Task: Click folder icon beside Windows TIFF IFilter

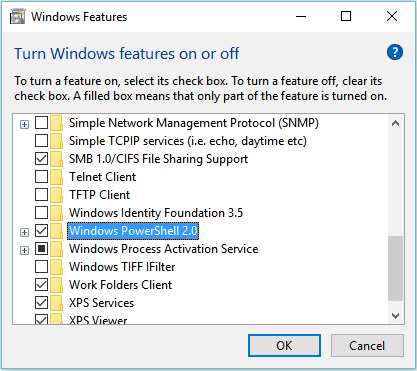Action: (x=57, y=267)
